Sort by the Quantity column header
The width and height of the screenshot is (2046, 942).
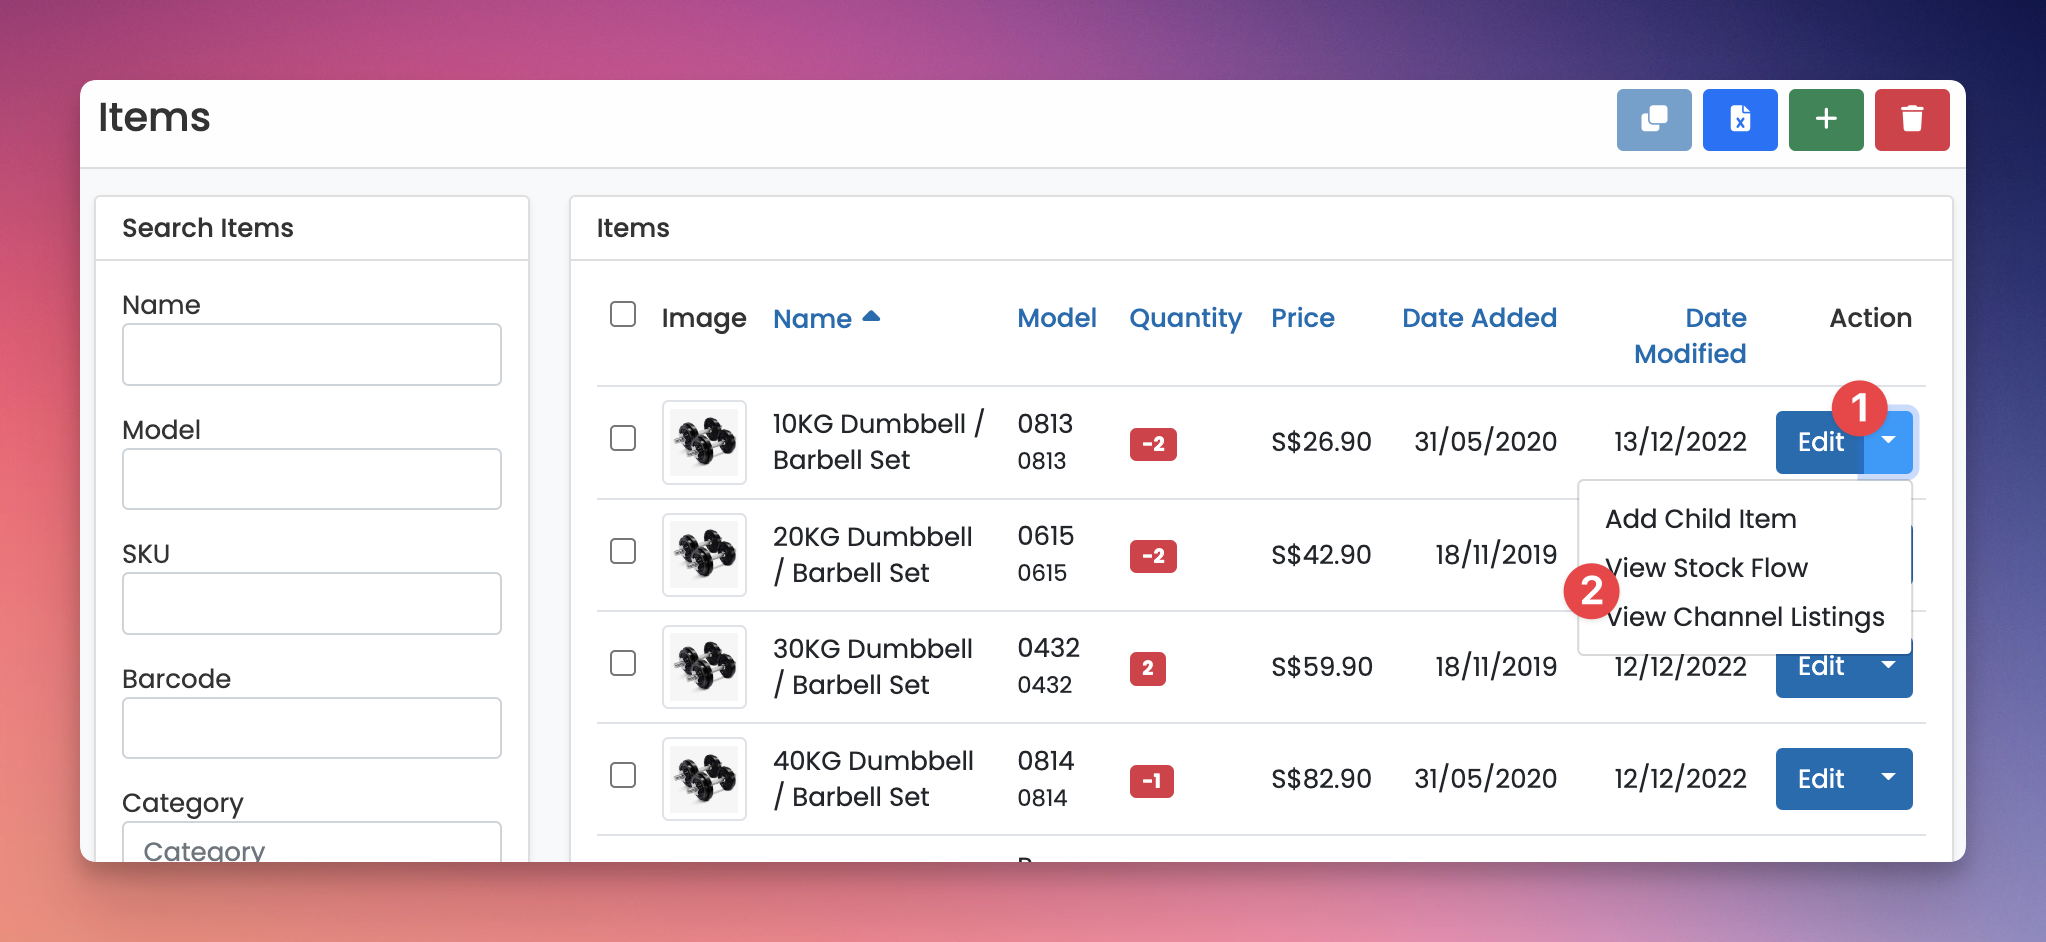(x=1185, y=318)
